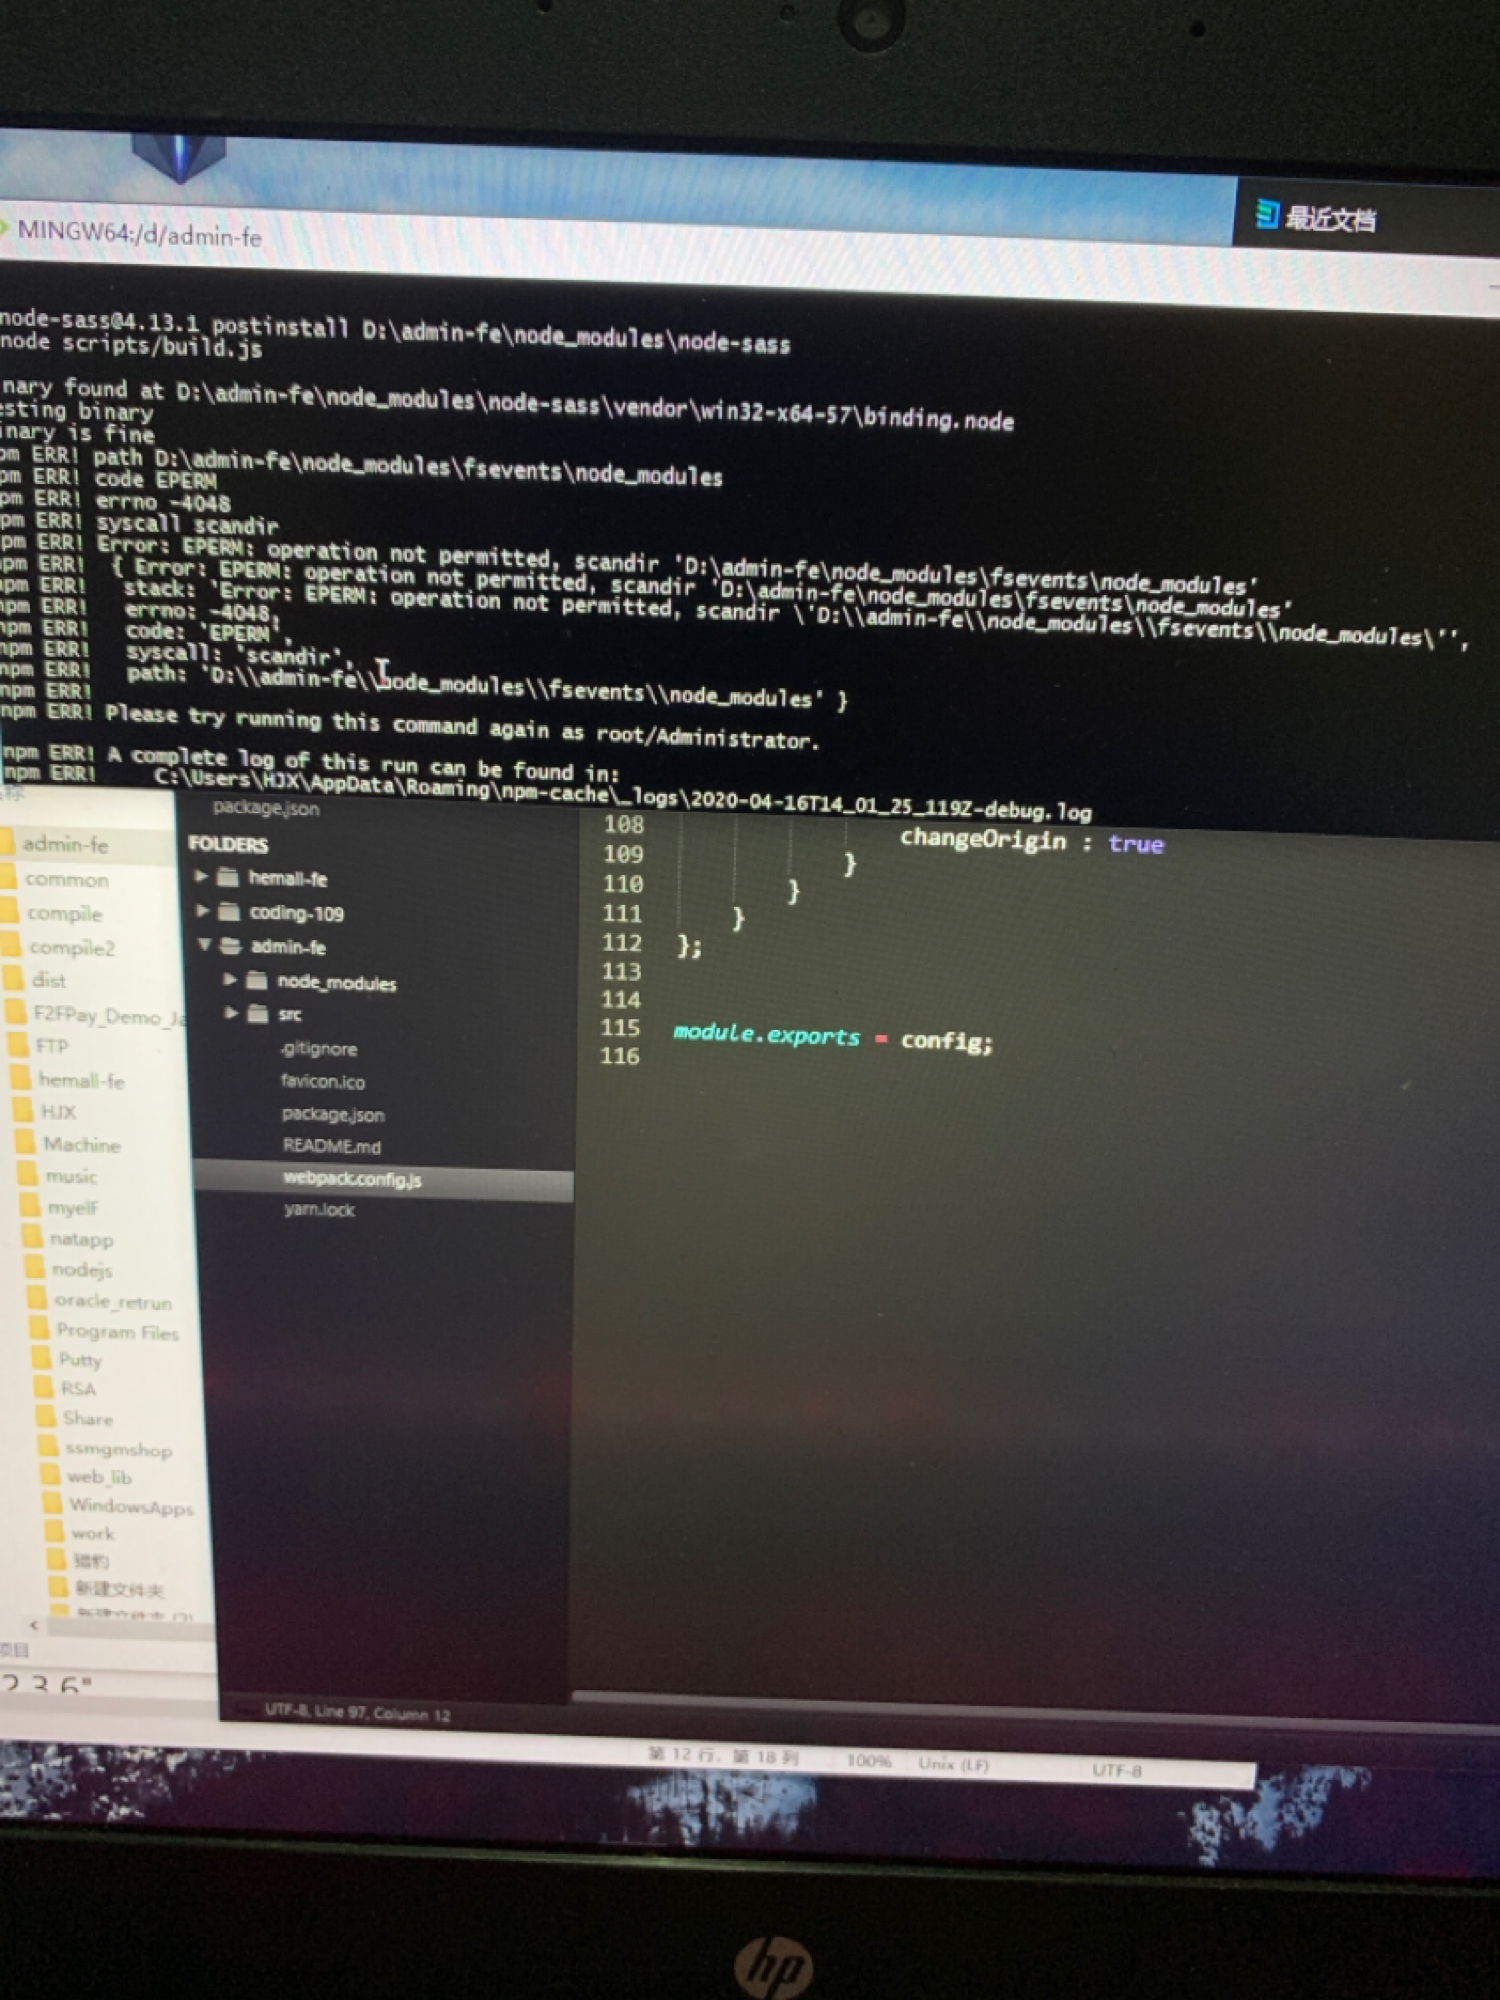The height and width of the screenshot is (2000, 1500).
Task: Collapse the admin-fe folder arrow in Sublime
Action: click(204, 944)
